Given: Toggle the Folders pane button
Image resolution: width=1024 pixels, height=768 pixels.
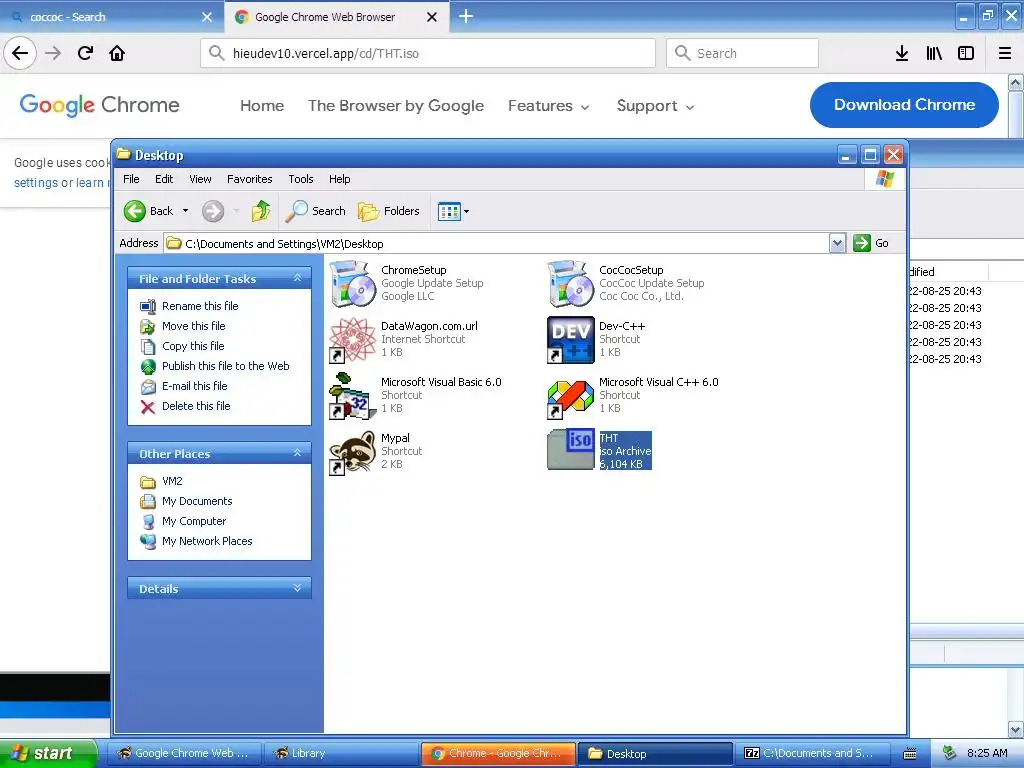Looking at the screenshot, I should (389, 211).
